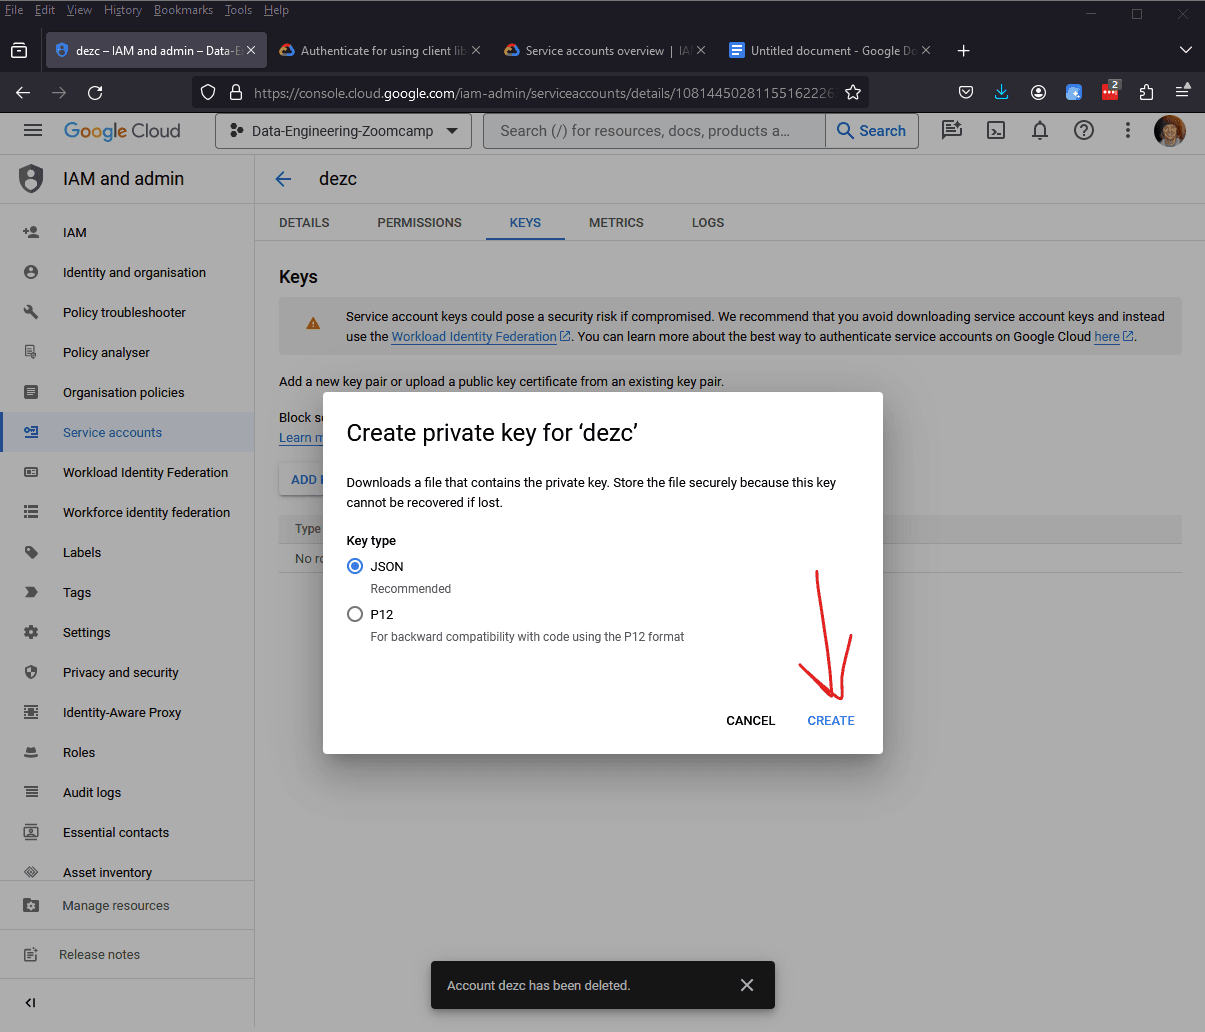
Task: Focus the resources search field
Action: click(654, 131)
